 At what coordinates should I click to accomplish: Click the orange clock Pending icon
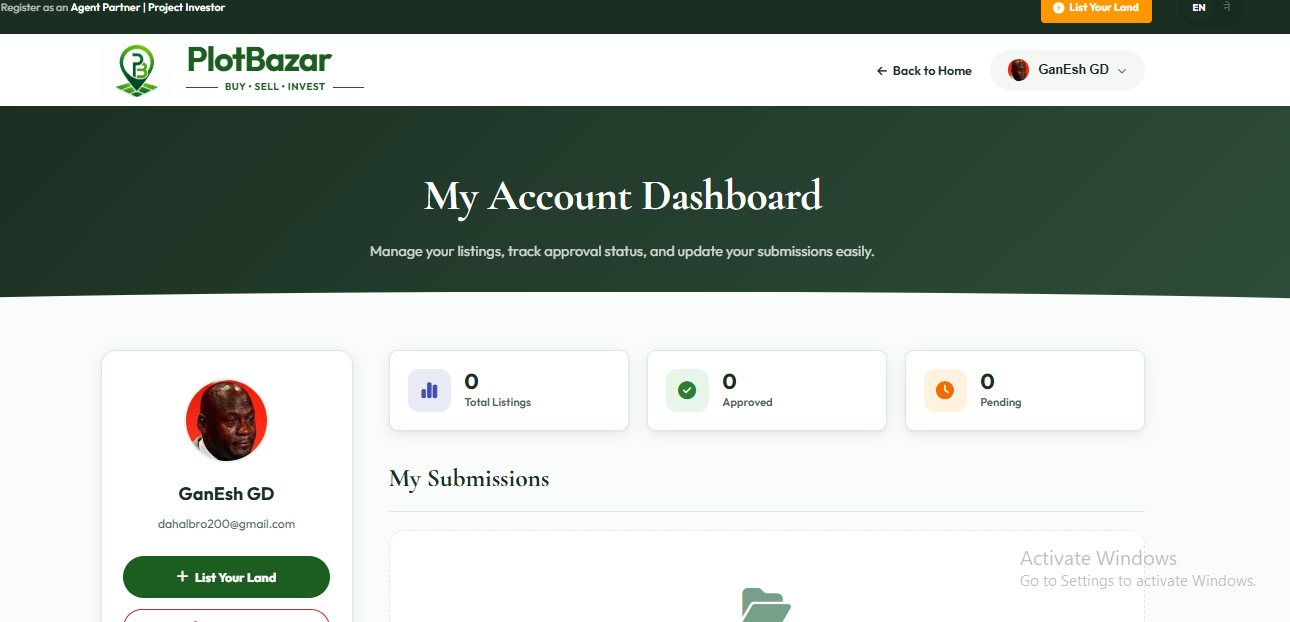(x=945, y=390)
